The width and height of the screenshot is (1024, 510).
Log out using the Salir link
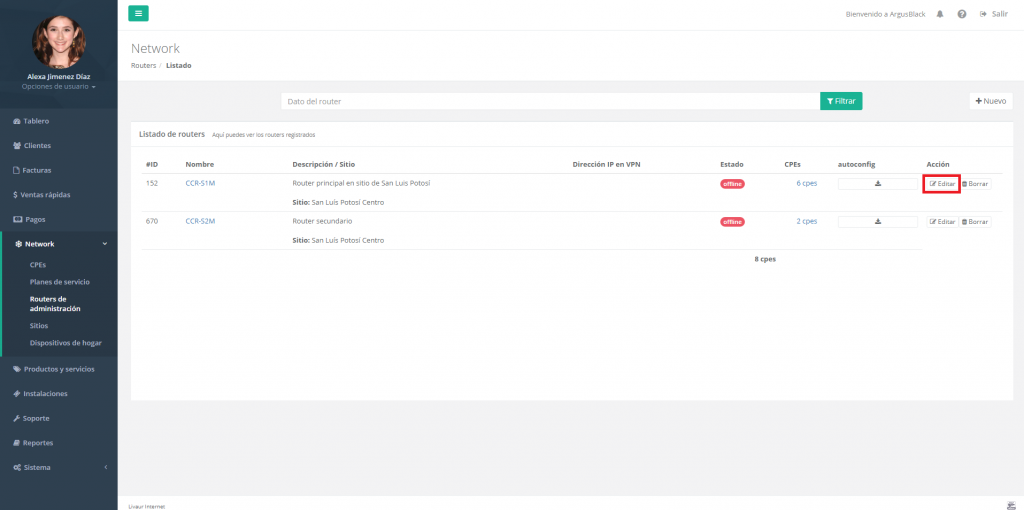[x=993, y=14]
